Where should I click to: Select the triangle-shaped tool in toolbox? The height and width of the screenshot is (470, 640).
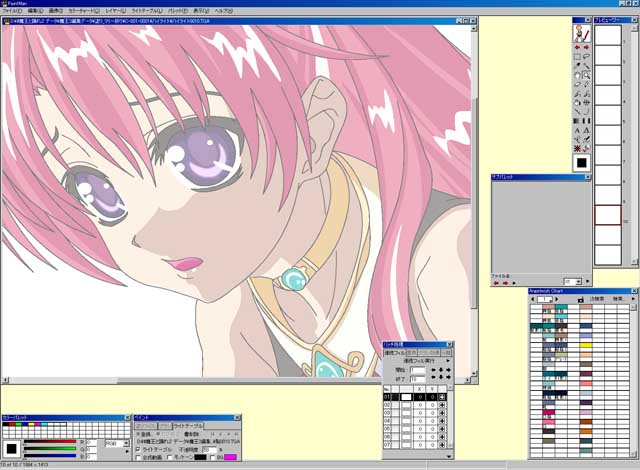[586, 131]
